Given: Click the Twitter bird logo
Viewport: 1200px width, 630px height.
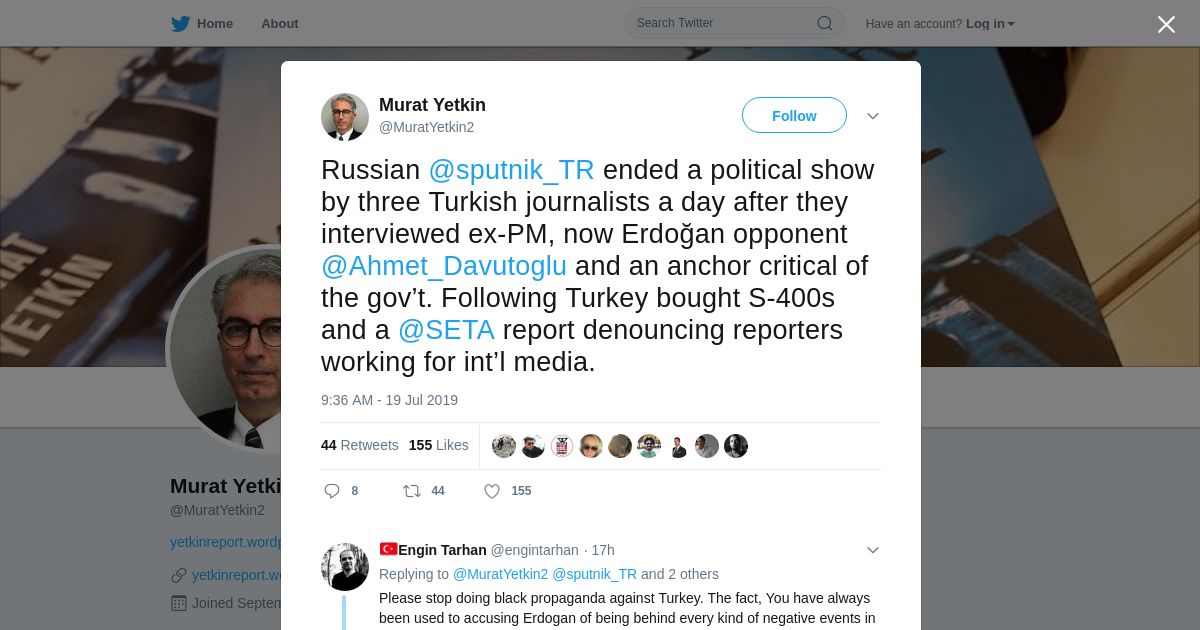Looking at the screenshot, I should [180, 23].
